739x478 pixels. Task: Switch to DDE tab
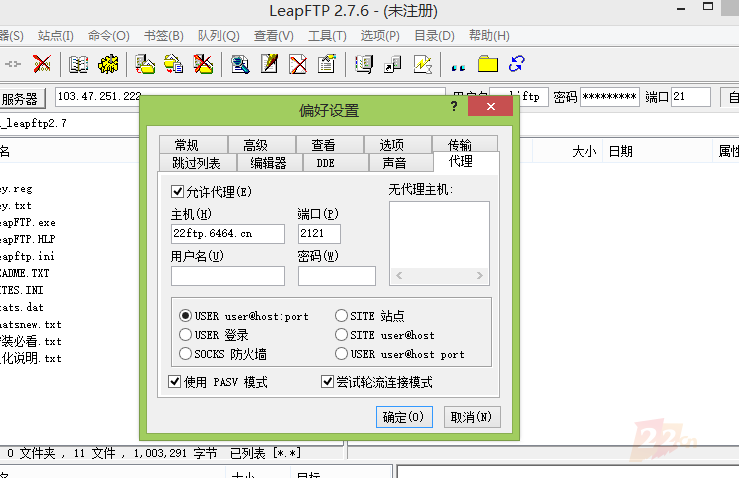[x=336, y=163]
